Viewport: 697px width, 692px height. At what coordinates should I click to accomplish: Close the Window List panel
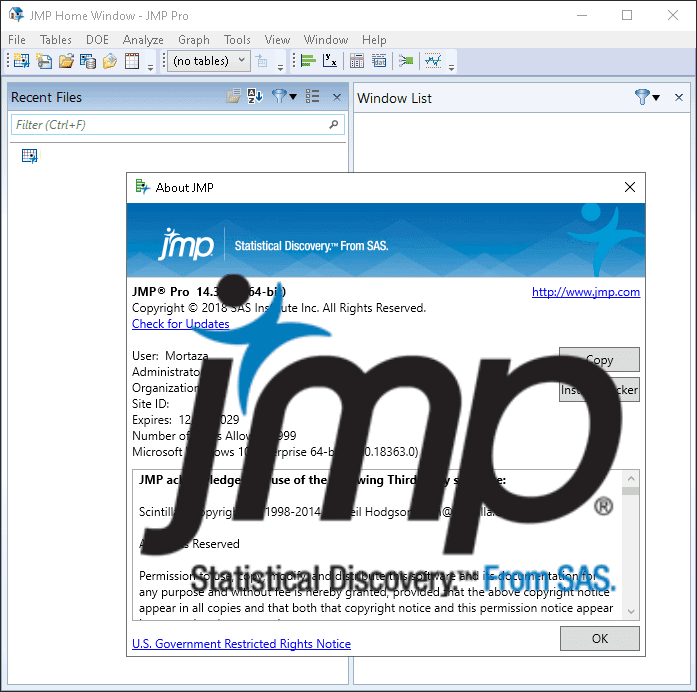679,97
